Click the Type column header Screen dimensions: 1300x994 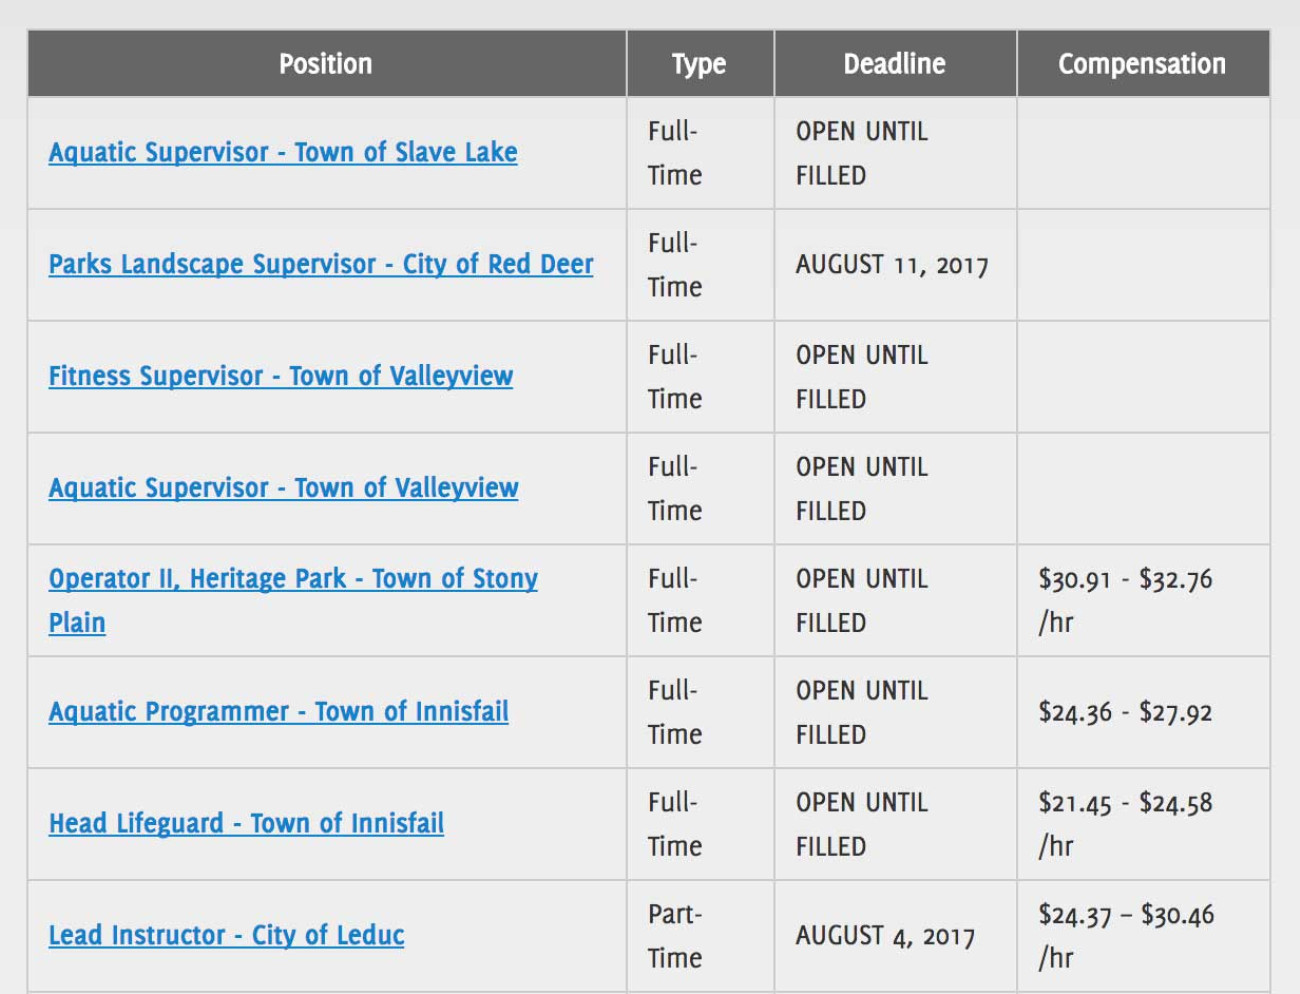pyautogui.click(x=699, y=64)
